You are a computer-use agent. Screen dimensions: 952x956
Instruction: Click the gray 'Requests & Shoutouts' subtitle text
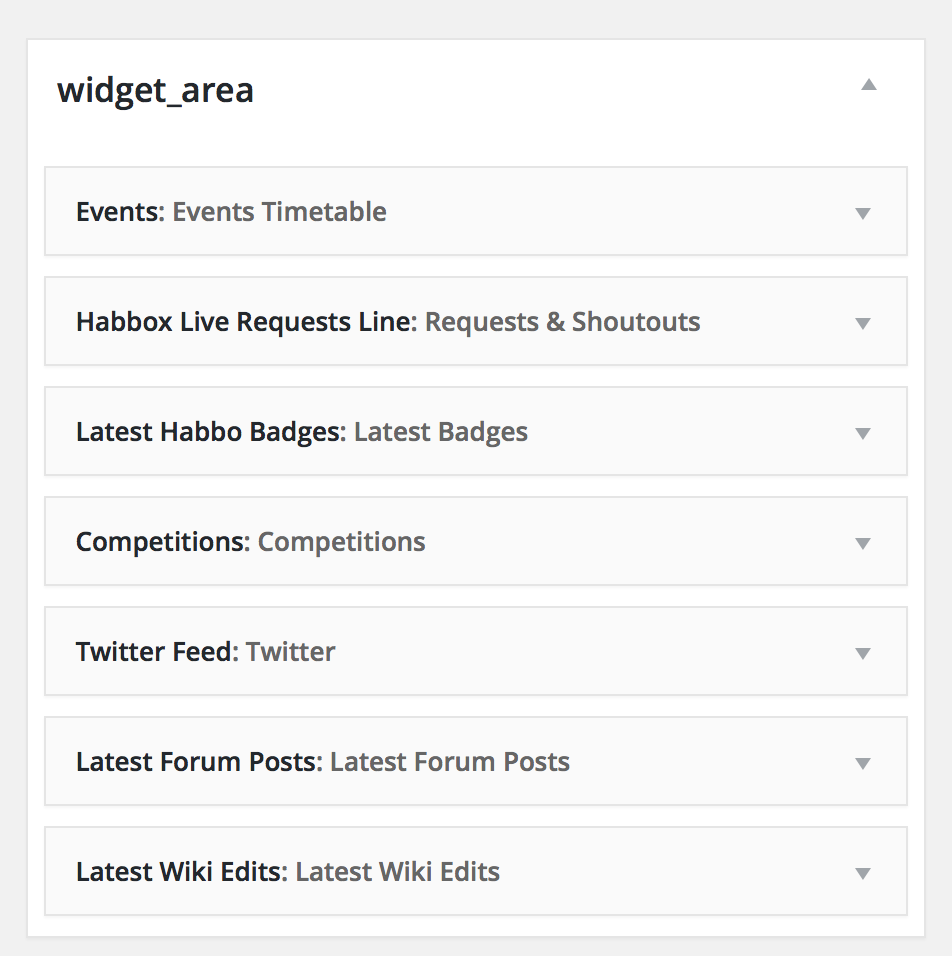coord(562,322)
